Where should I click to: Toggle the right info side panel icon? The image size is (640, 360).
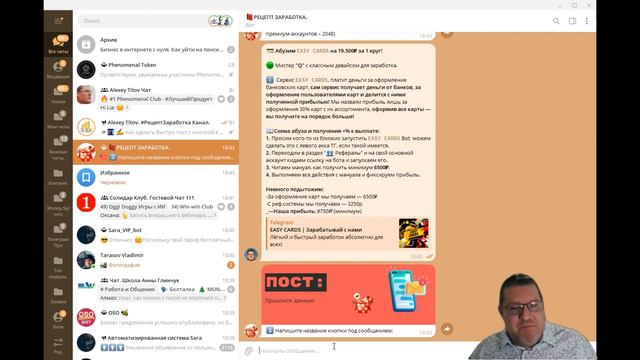click(x=572, y=21)
